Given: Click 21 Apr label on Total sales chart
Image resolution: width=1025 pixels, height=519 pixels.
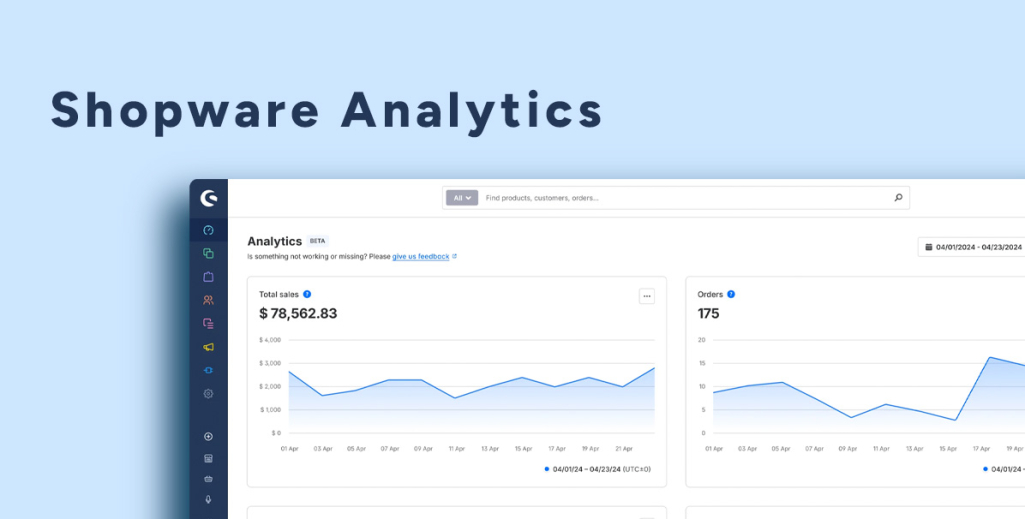Looking at the screenshot, I should [x=624, y=449].
